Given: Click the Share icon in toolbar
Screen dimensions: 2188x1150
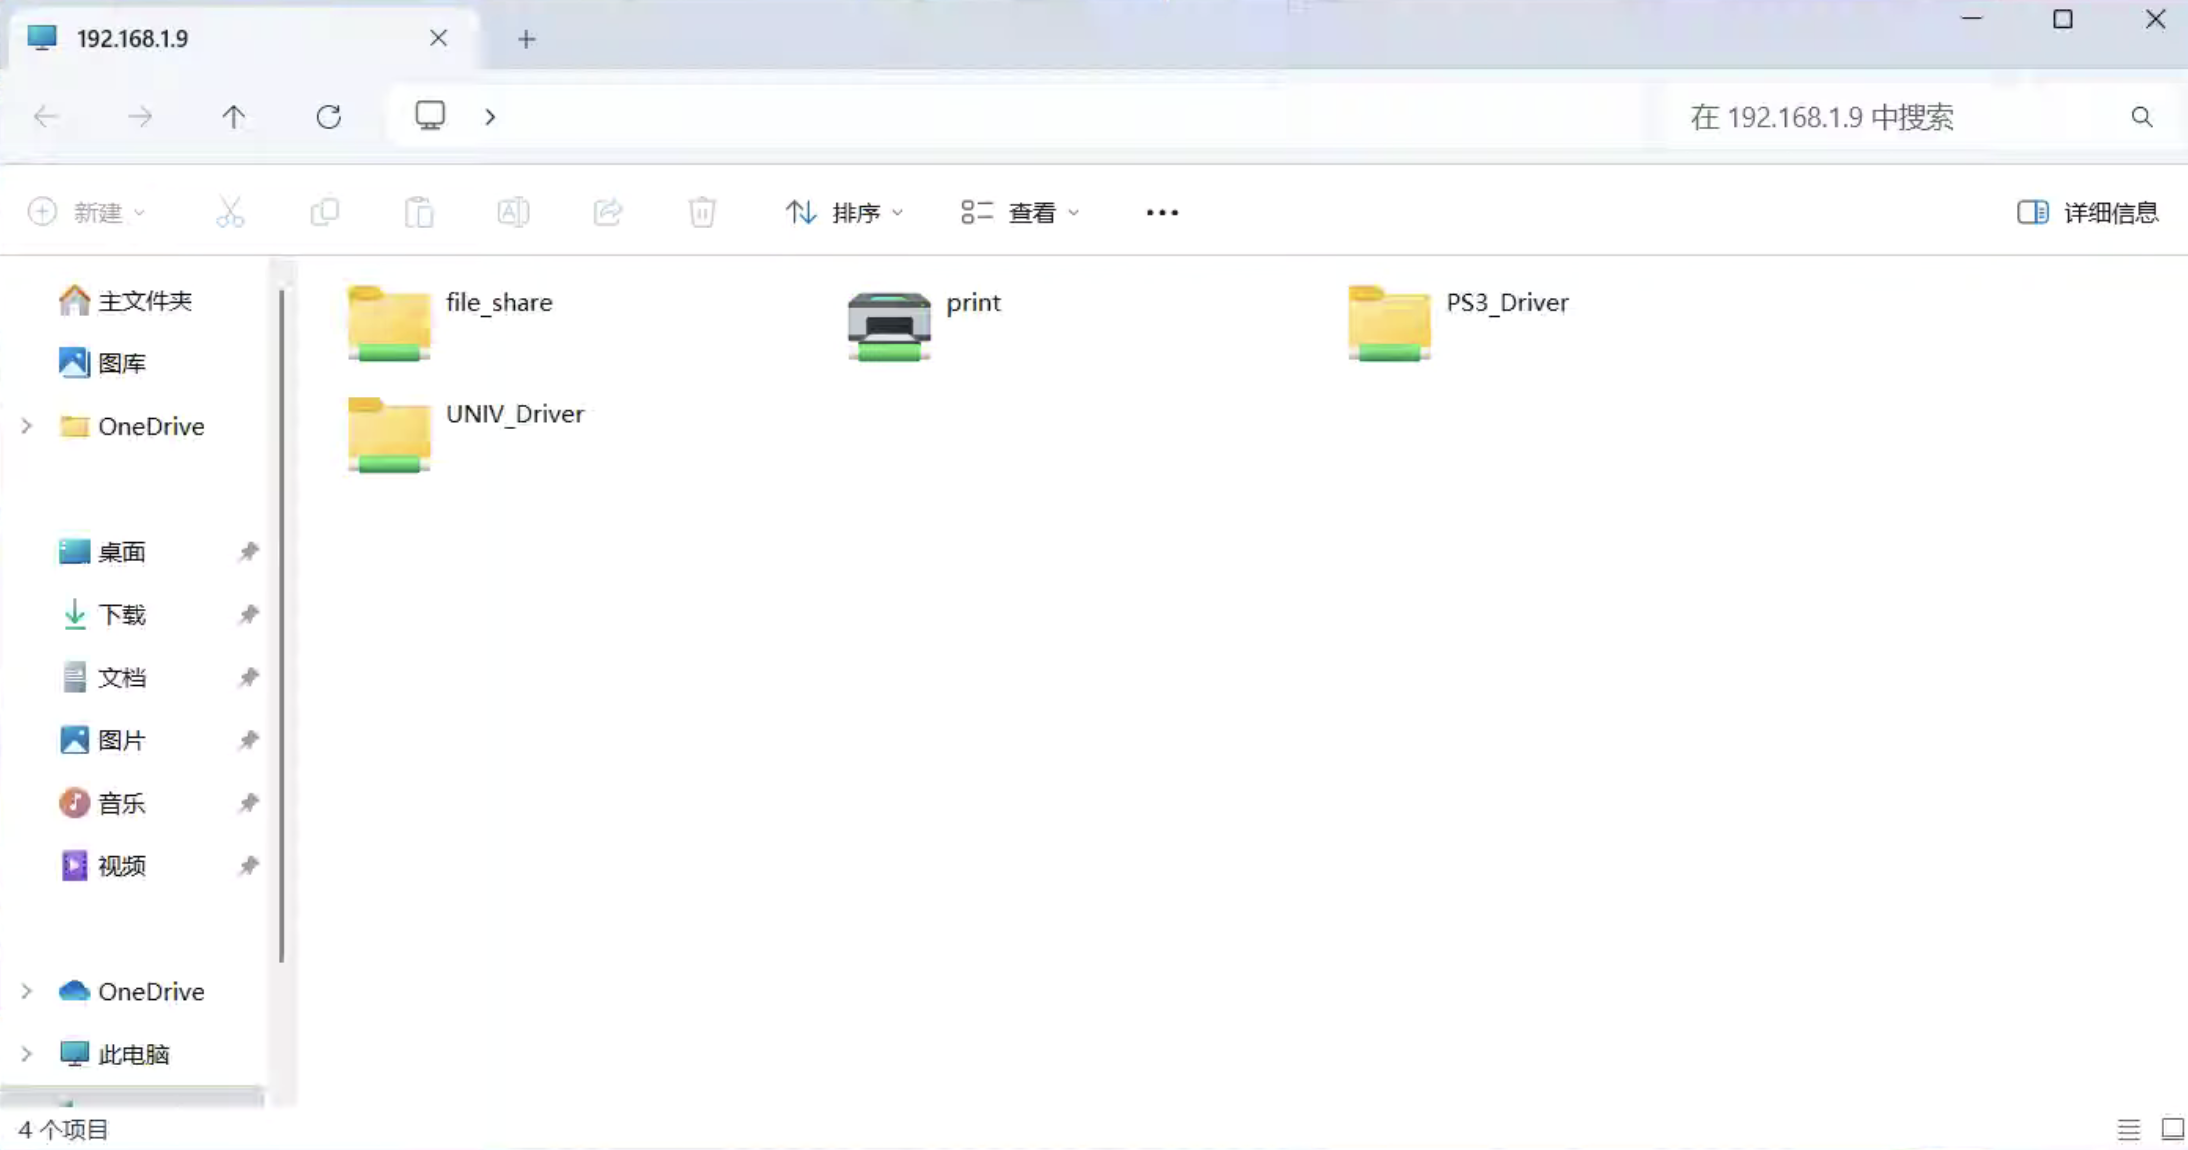Looking at the screenshot, I should coord(608,212).
